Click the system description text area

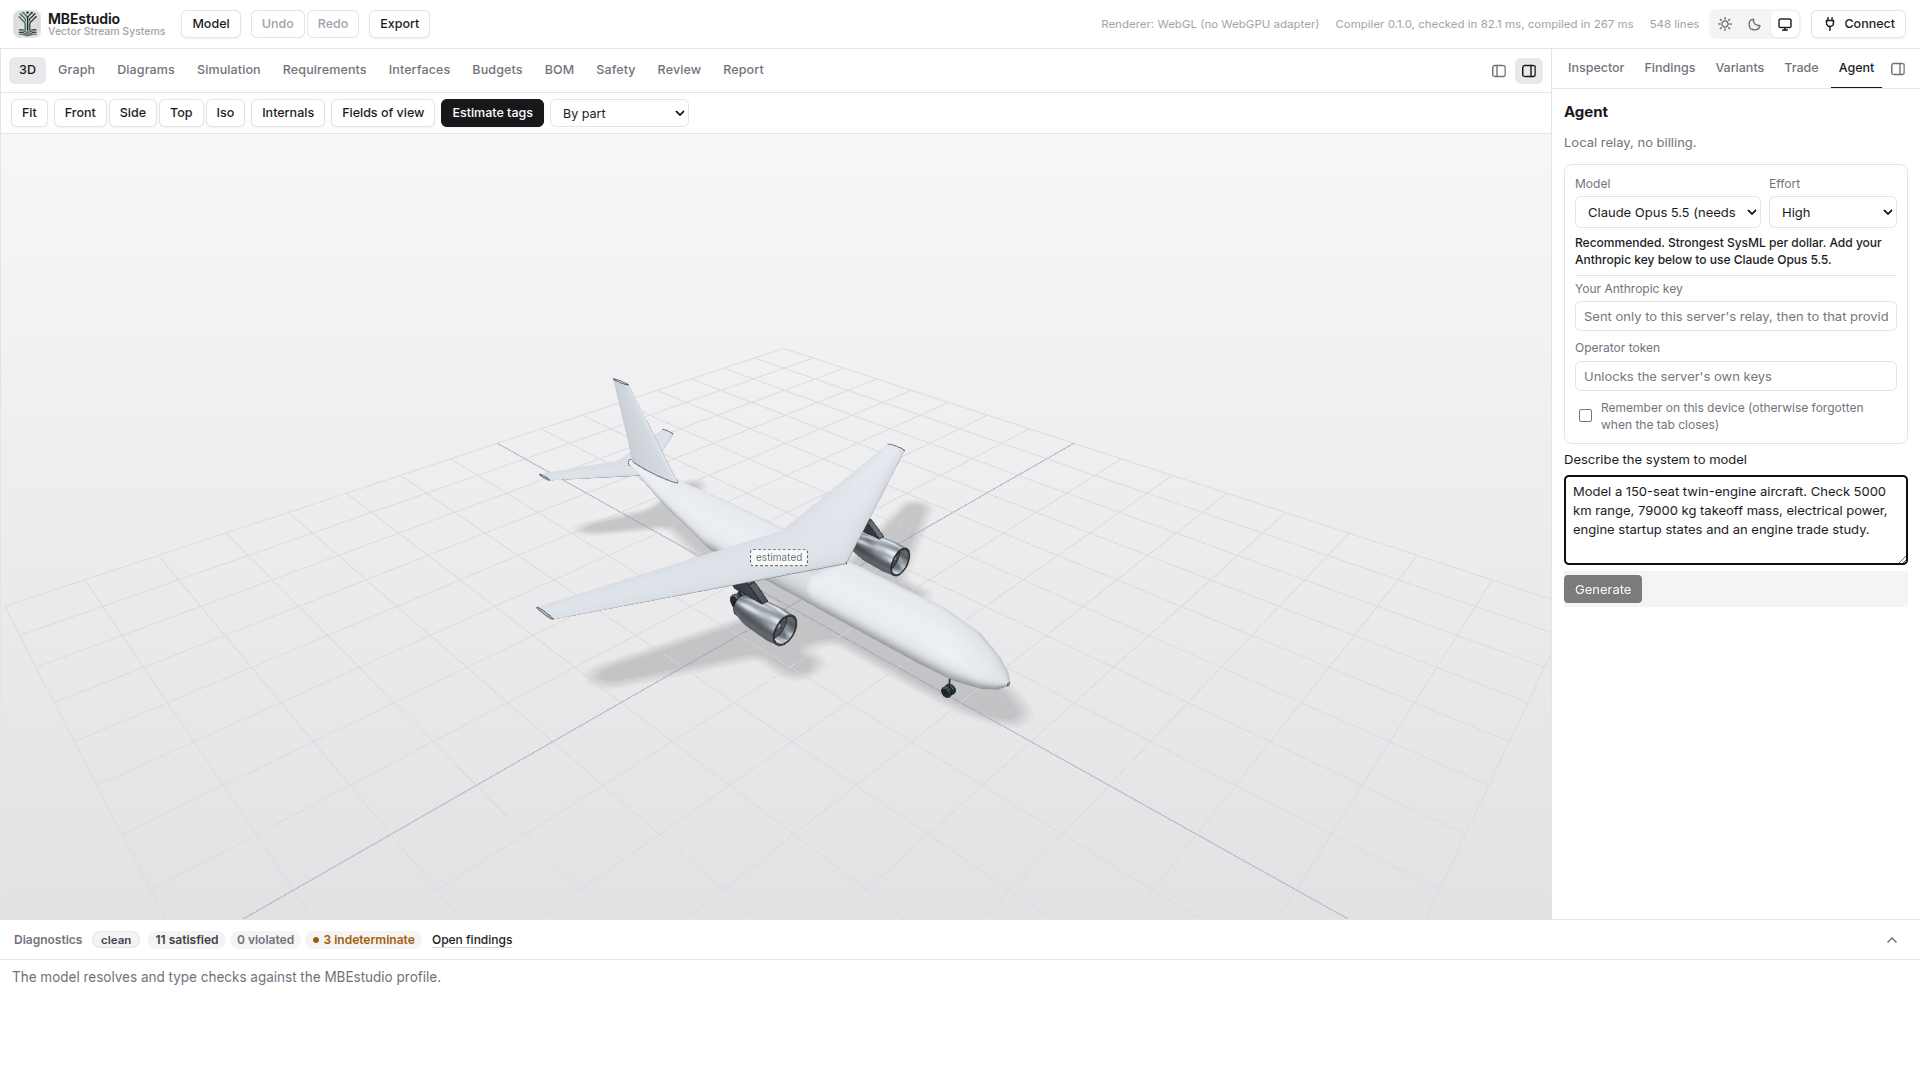click(x=1735, y=520)
